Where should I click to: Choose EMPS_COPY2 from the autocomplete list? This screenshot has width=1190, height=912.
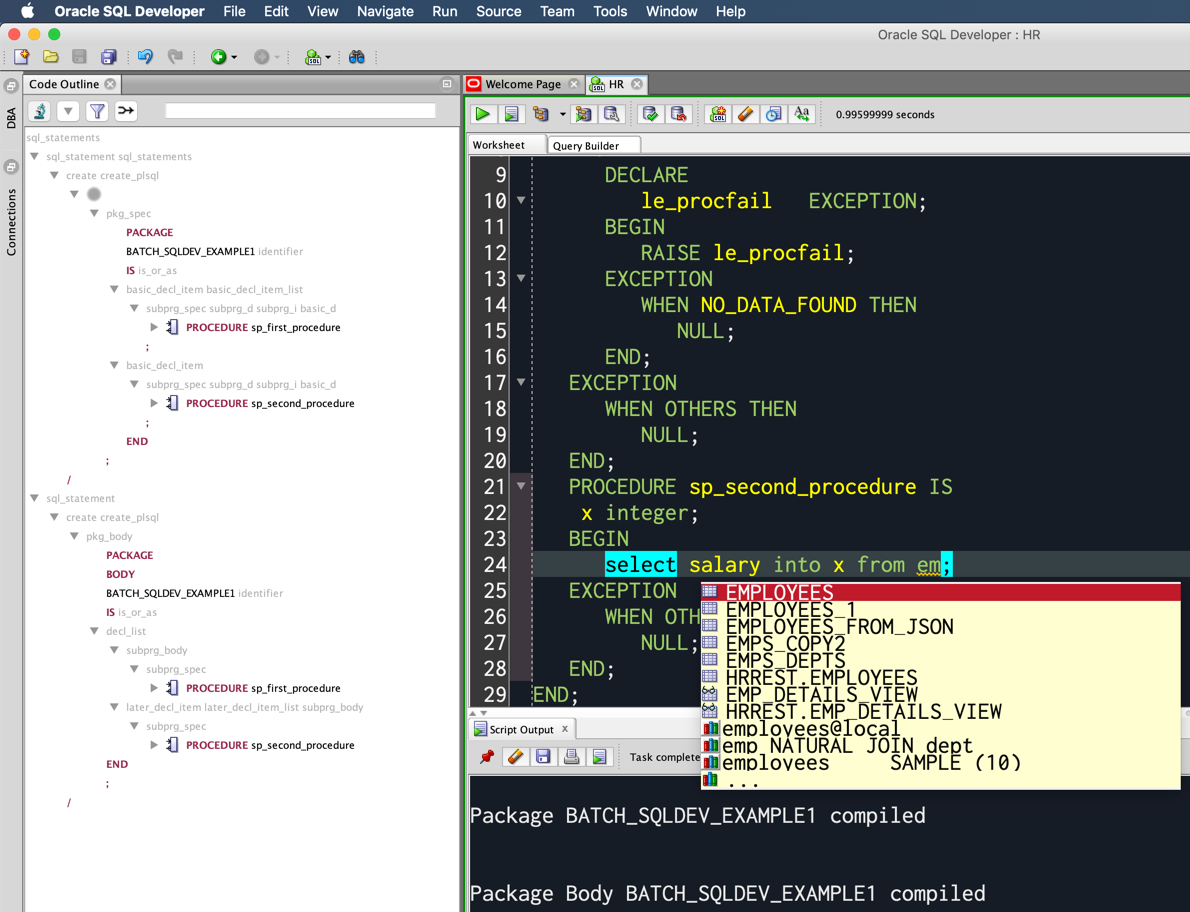tap(940, 643)
